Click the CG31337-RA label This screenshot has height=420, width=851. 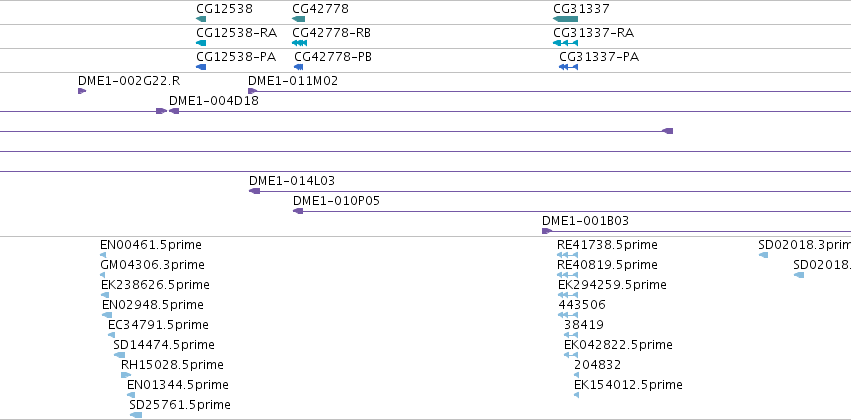pyautogui.click(x=594, y=33)
